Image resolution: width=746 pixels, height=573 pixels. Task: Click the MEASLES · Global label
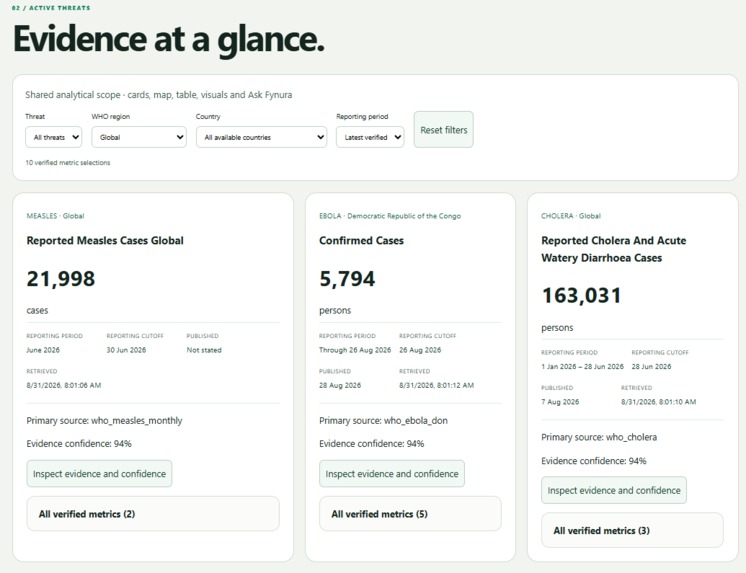55,216
